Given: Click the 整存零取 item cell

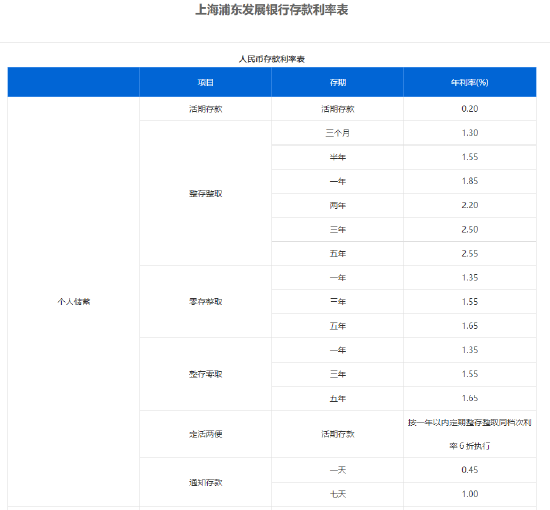Looking at the screenshot, I should [x=206, y=374].
